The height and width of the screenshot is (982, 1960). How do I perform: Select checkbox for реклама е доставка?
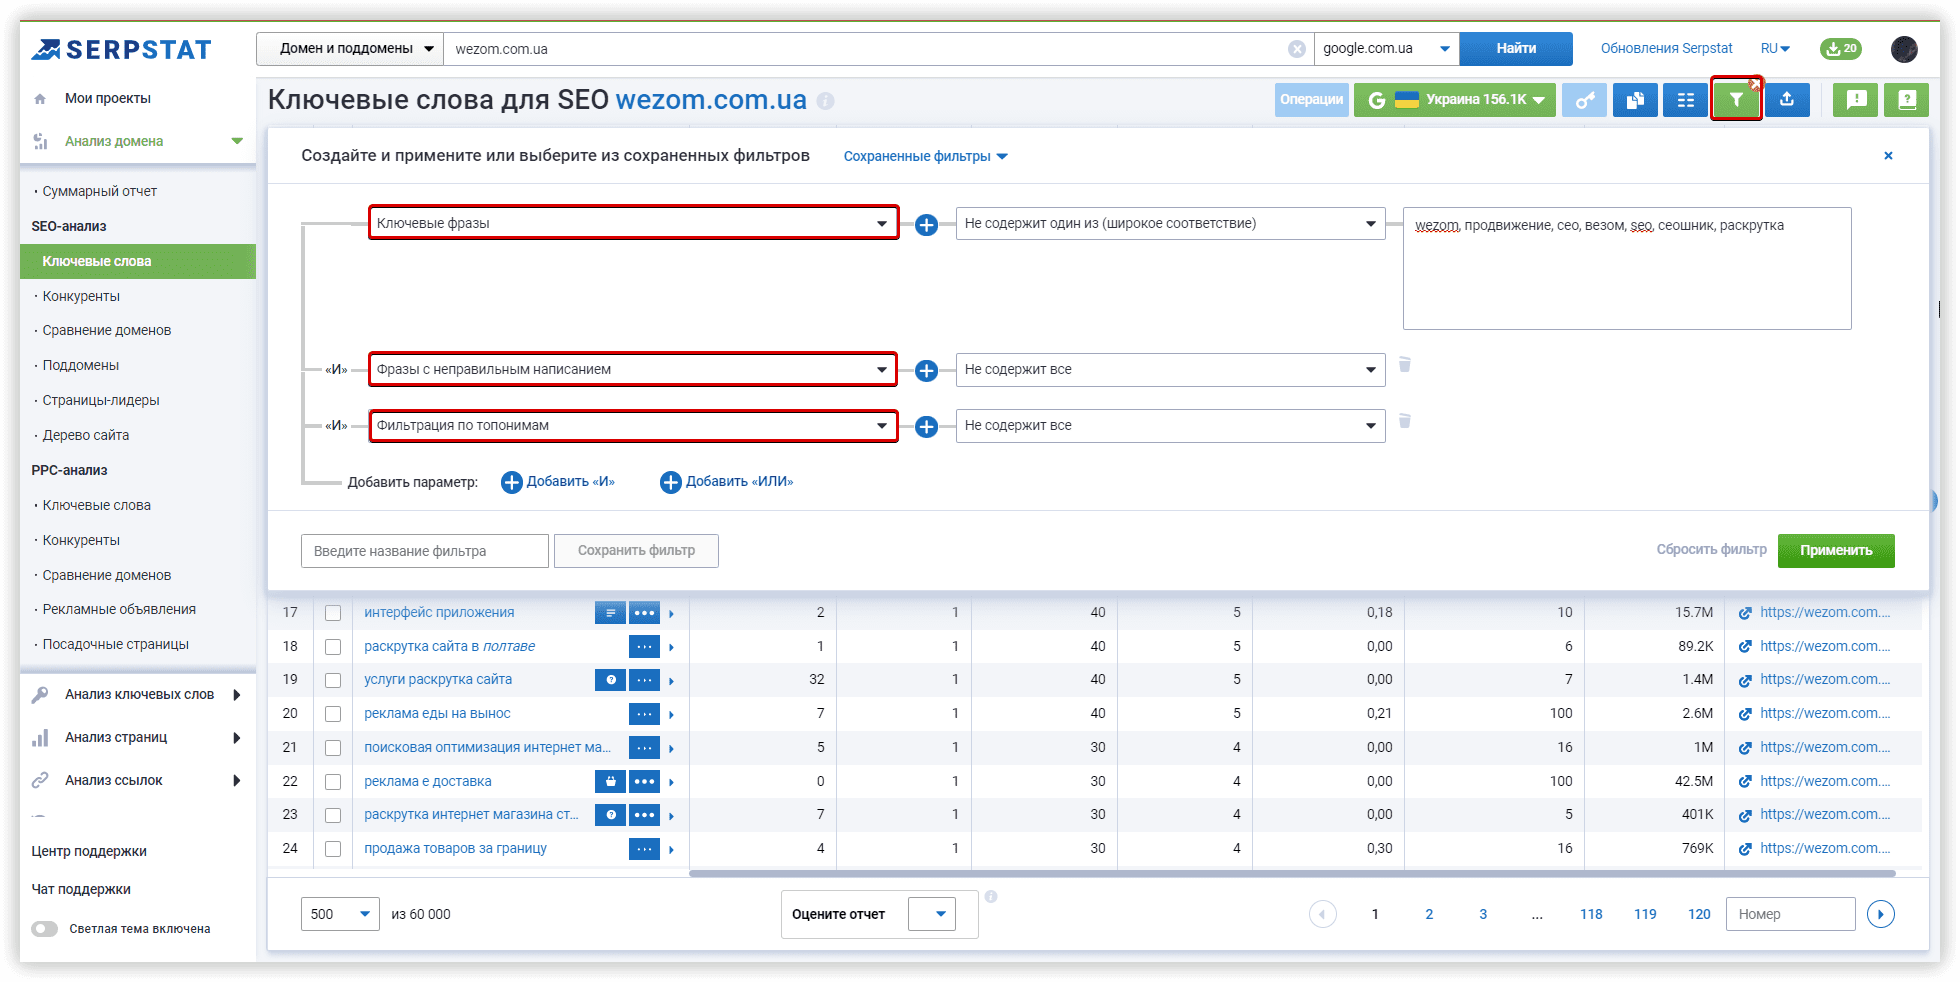pos(333,782)
